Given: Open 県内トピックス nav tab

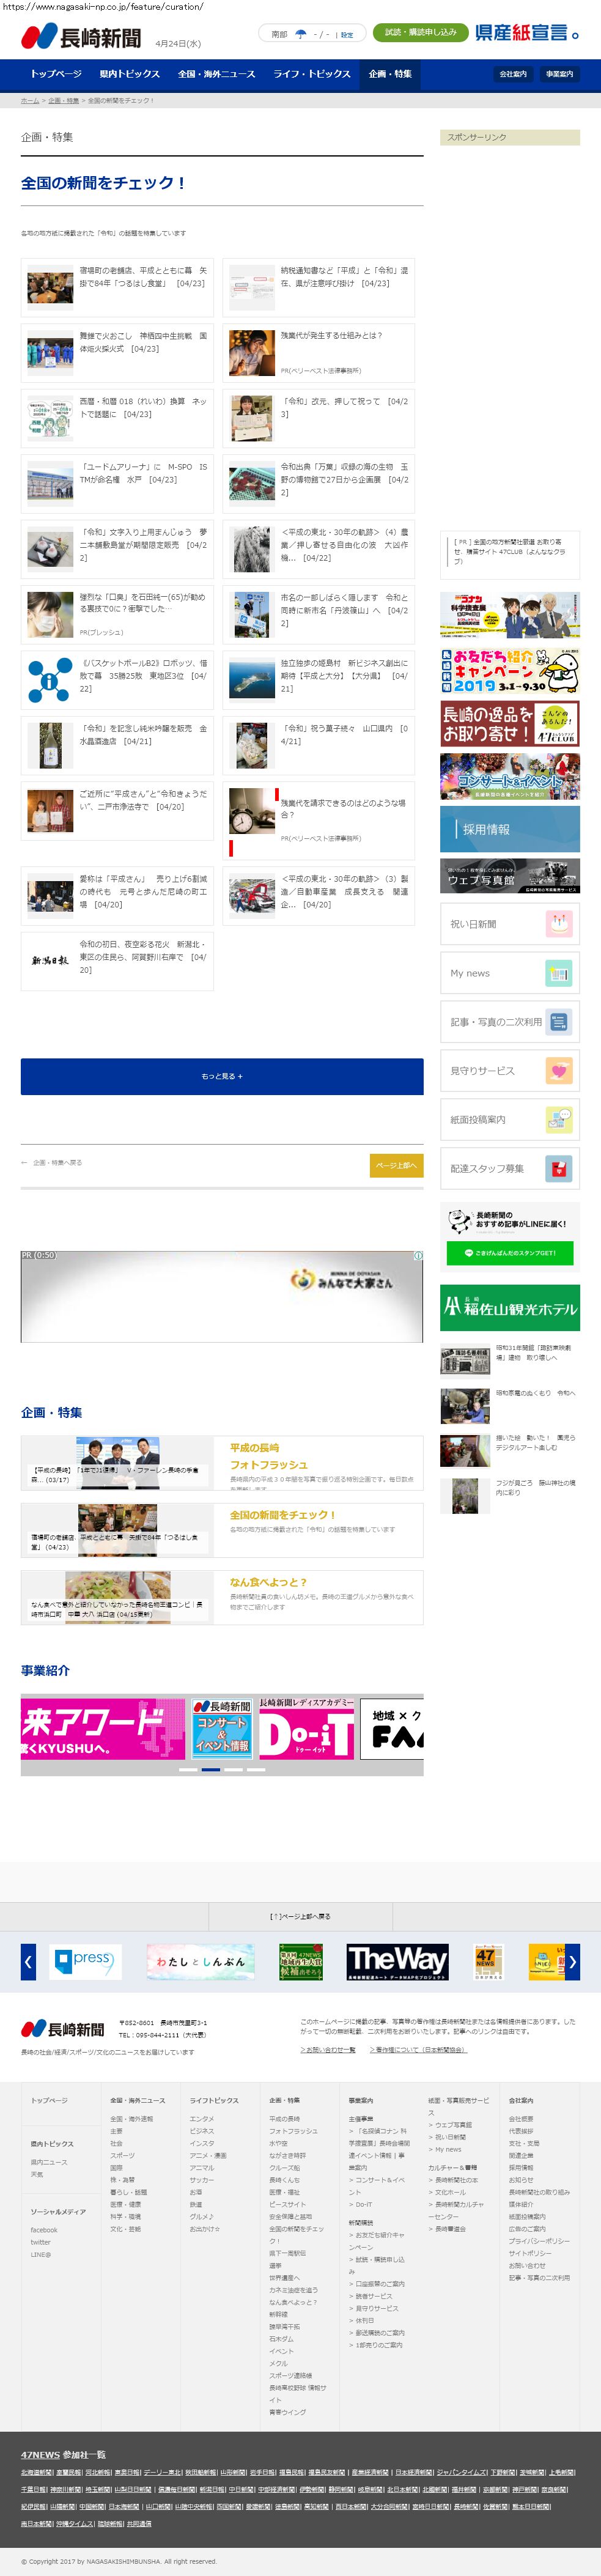Looking at the screenshot, I should coord(130,74).
